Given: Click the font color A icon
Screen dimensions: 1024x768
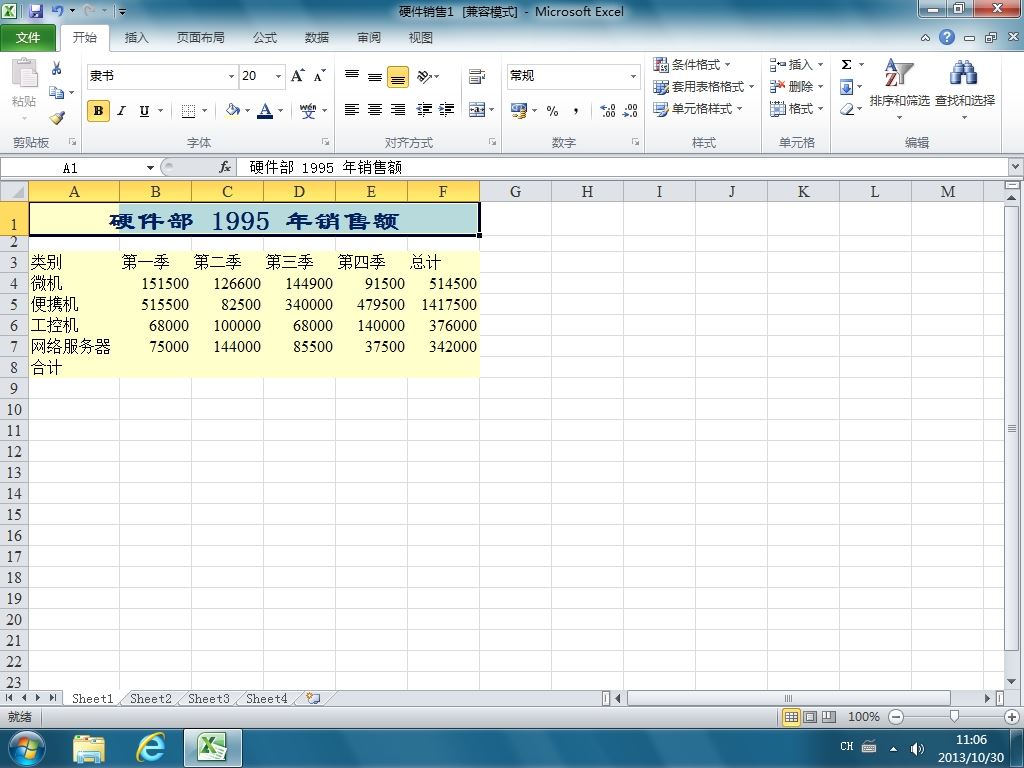Looking at the screenshot, I should 265,110.
